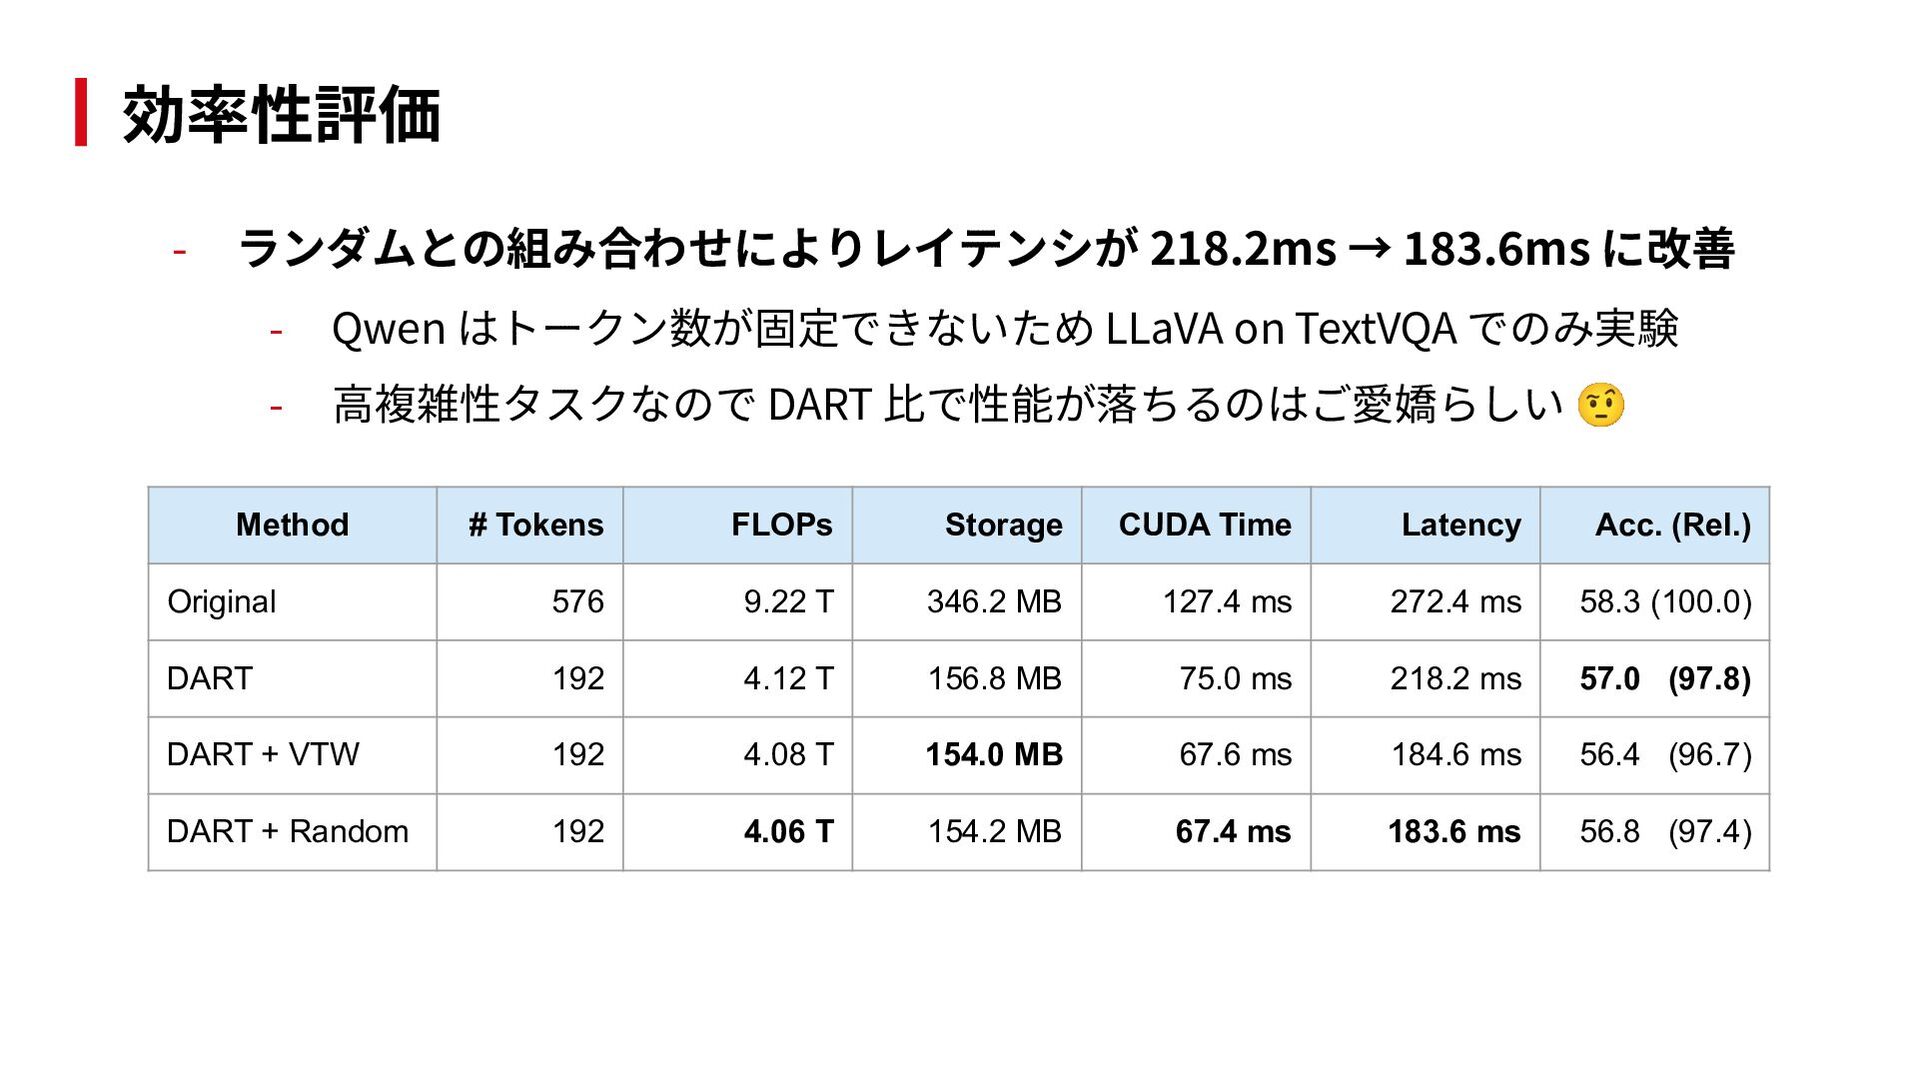Select the Acc. (Rel.) column header
The image size is (1920, 1082).
click(x=1655, y=525)
